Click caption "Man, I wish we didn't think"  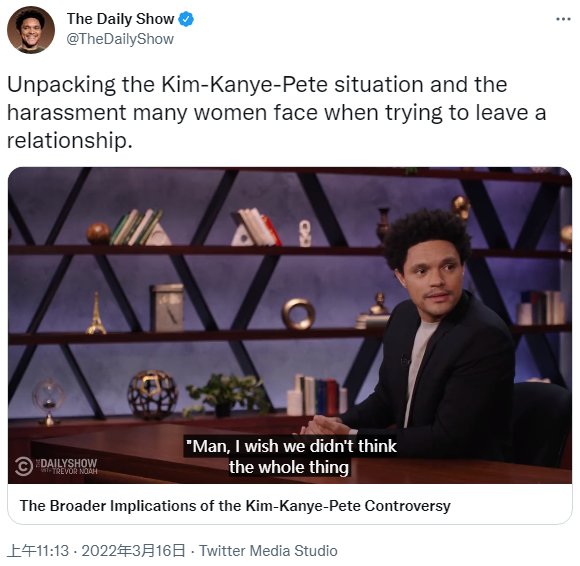(x=290, y=446)
